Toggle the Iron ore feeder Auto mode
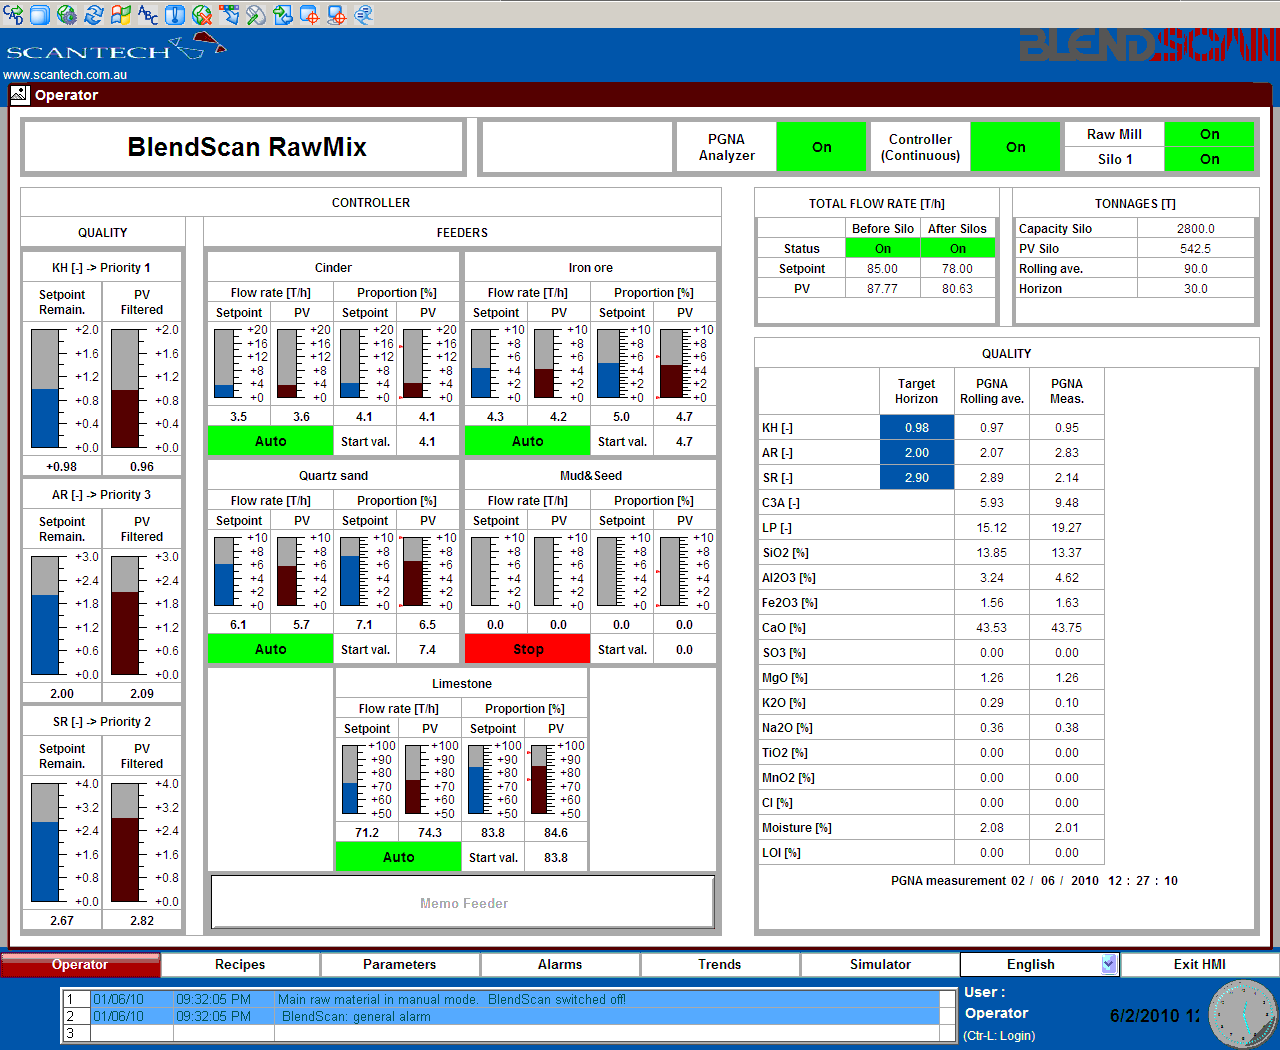 click(x=527, y=441)
